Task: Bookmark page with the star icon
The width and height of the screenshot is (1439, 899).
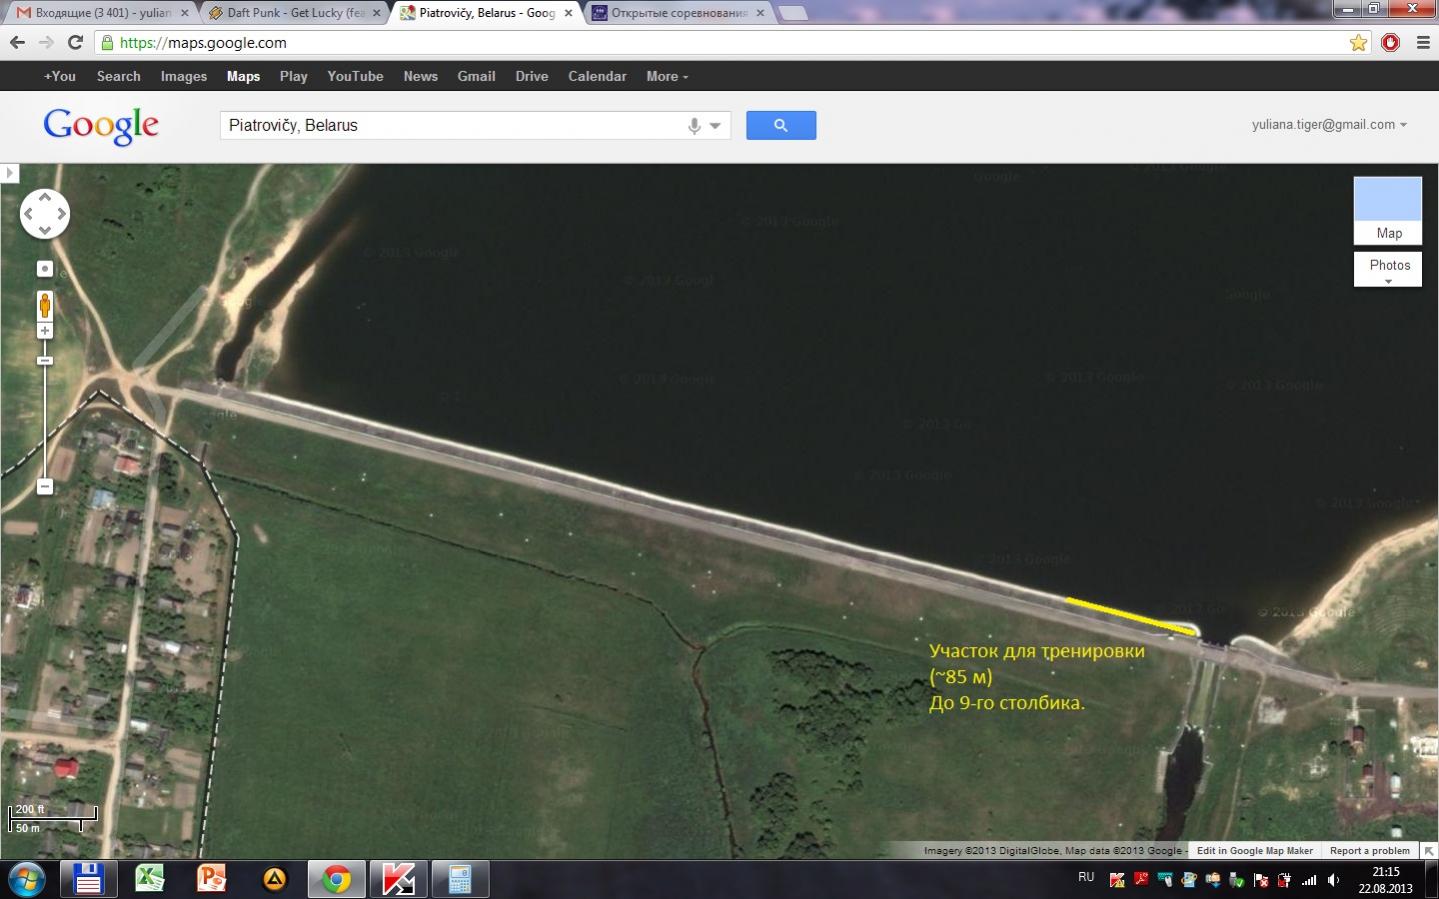Action: (x=1358, y=43)
